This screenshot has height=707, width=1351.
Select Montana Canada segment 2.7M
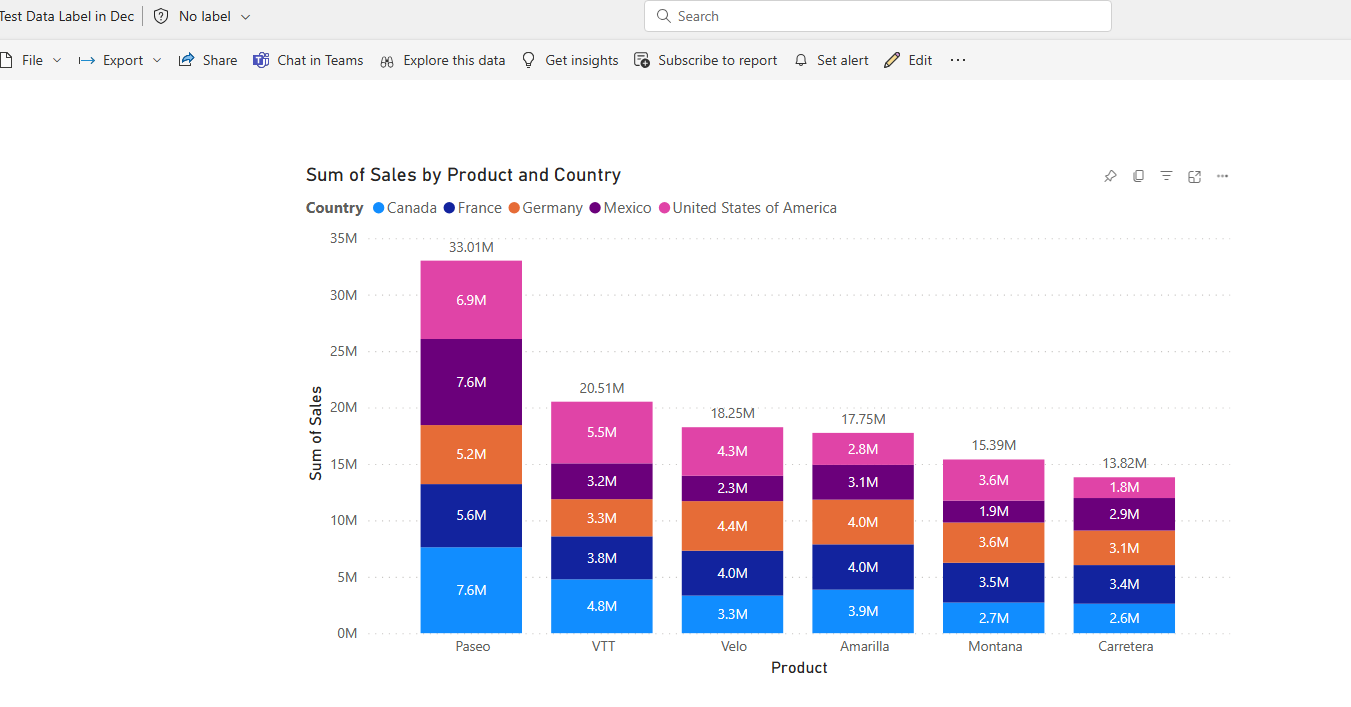click(x=994, y=618)
